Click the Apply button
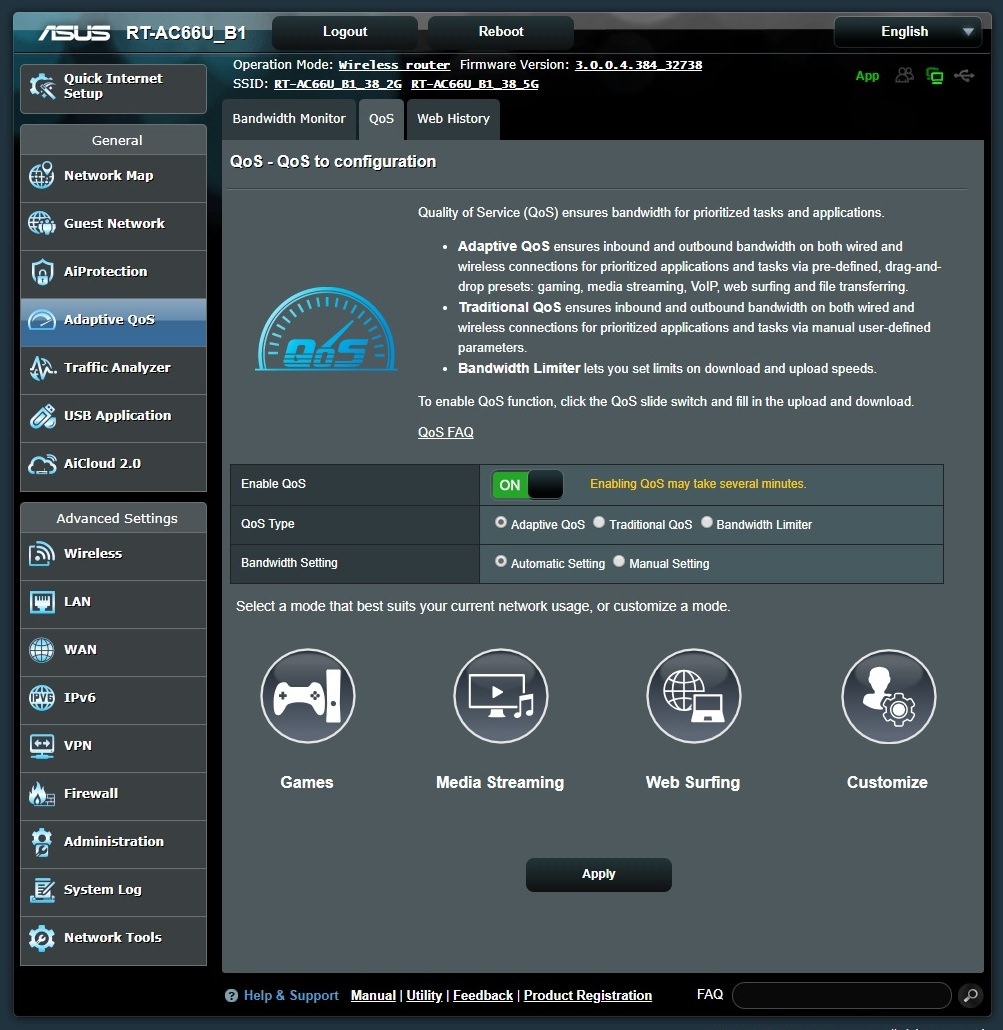 pyautogui.click(x=598, y=874)
